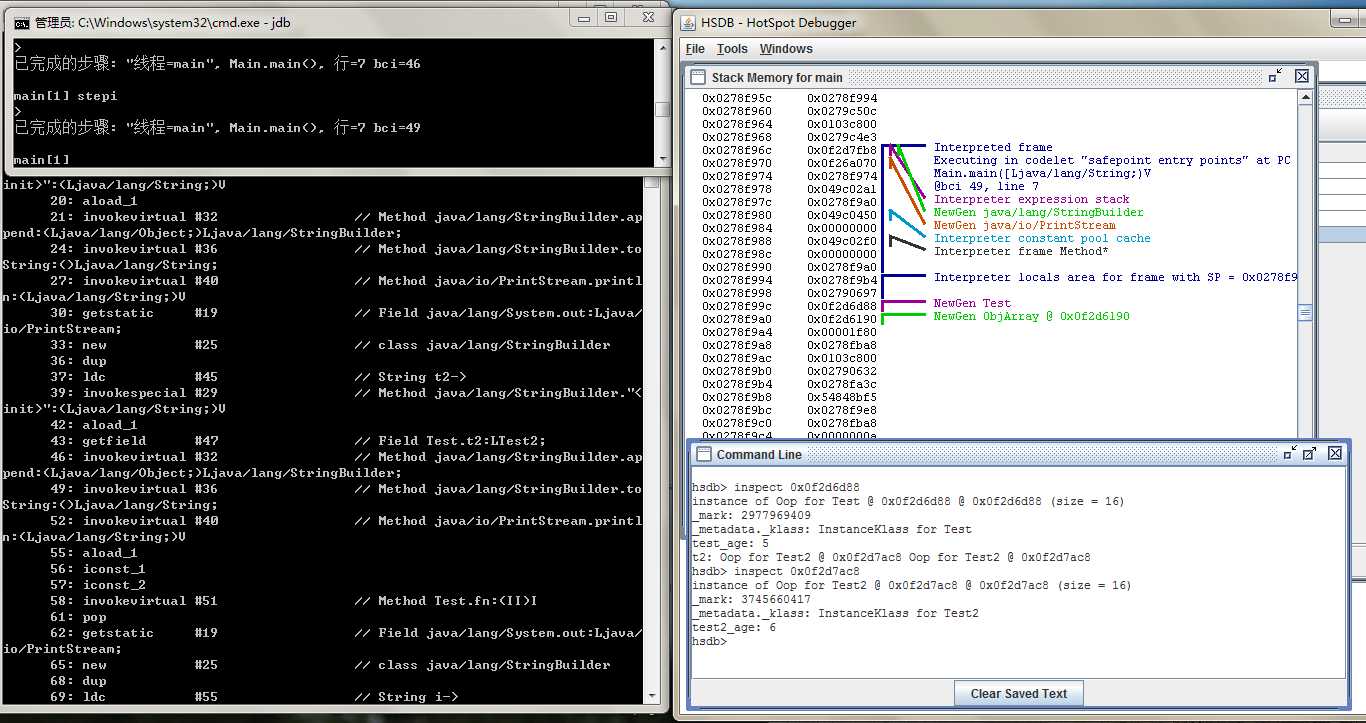Select 'NewGen ObjArray @ 0x0f2d6190' annotation
The height and width of the screenshot is (723, 1366).
1032,316
